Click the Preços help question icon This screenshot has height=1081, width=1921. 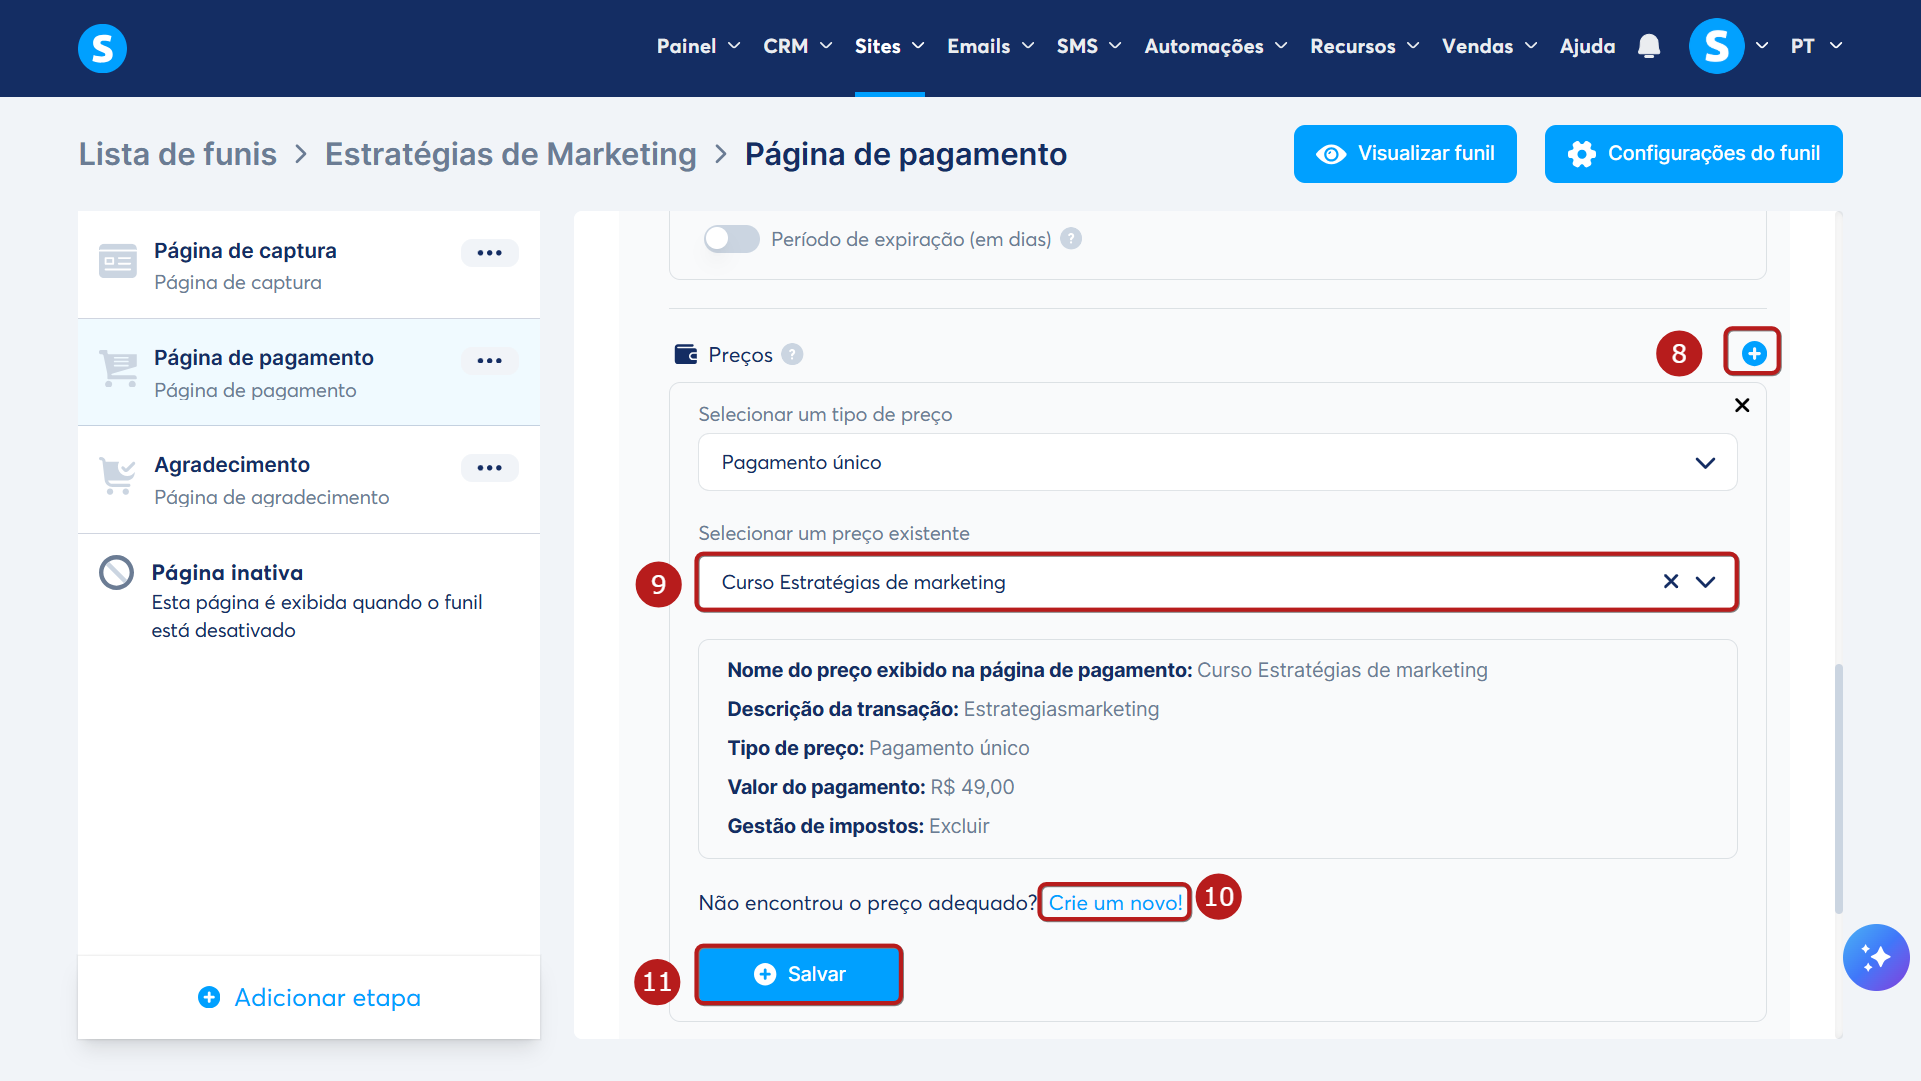coord(792,355)
